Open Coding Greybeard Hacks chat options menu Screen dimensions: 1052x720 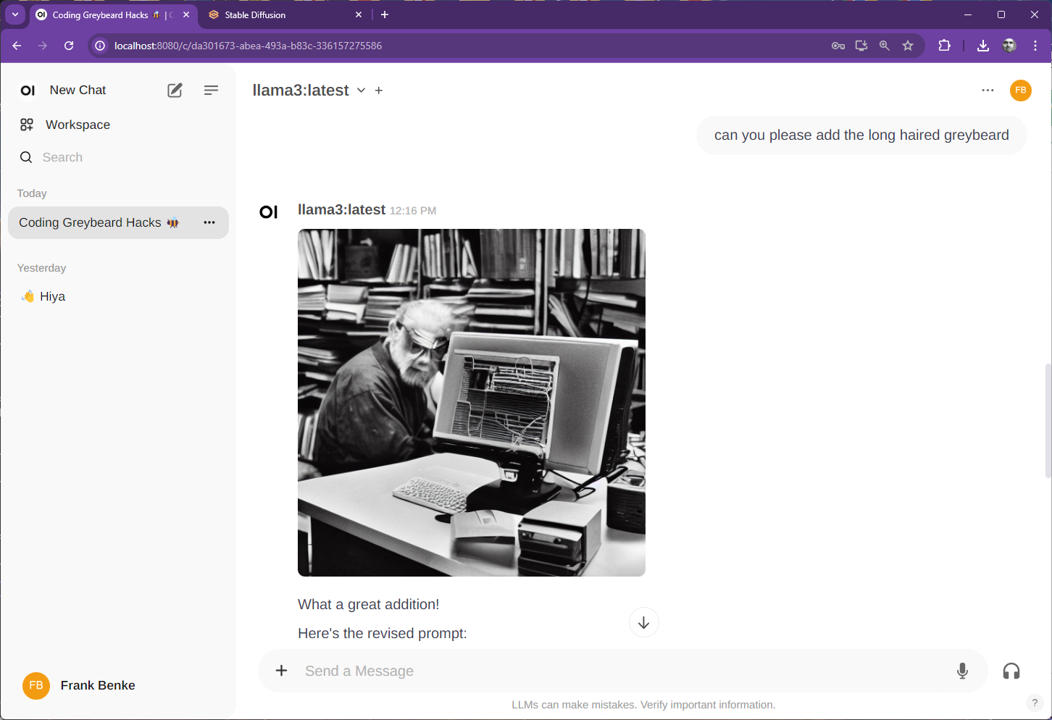click(x=209, y=223)
